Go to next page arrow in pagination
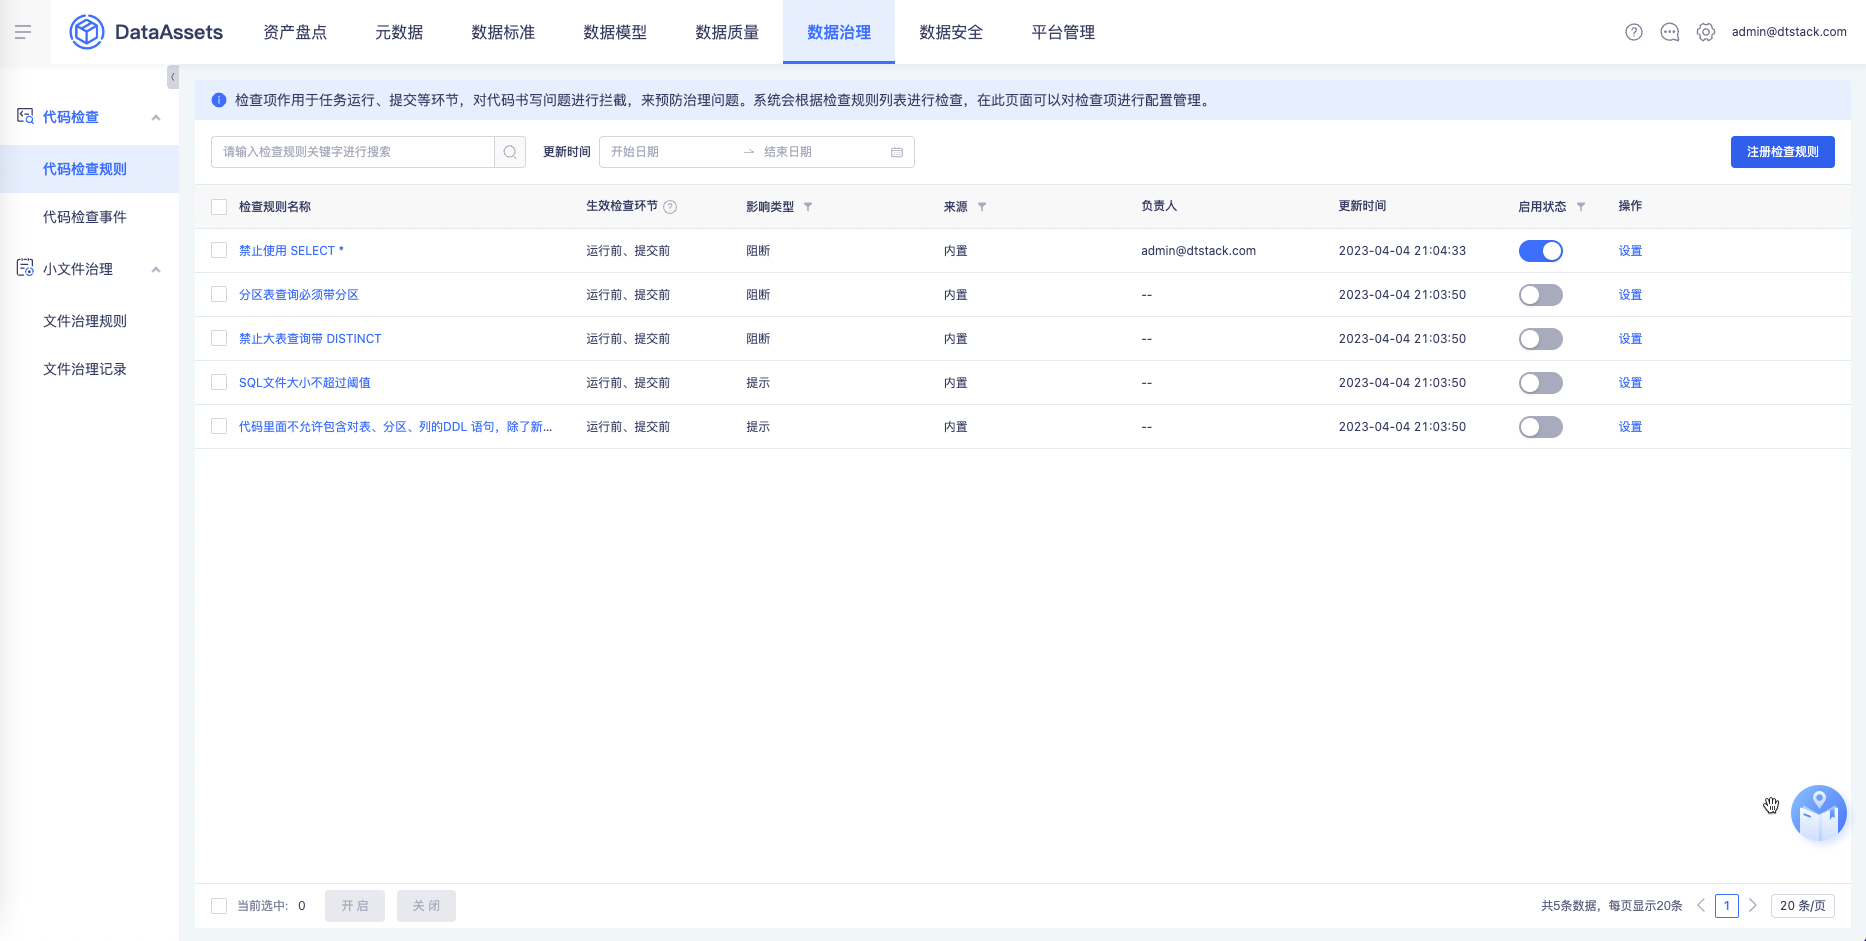This screenshot has width=1866, height=941. point(1753,905)
